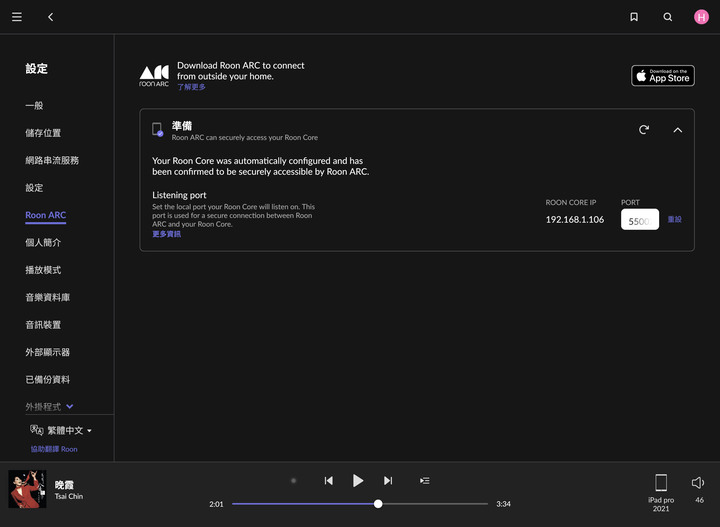Click the total time 3:34
This screenshot has height=527, width=720.
tap(503, 504)
